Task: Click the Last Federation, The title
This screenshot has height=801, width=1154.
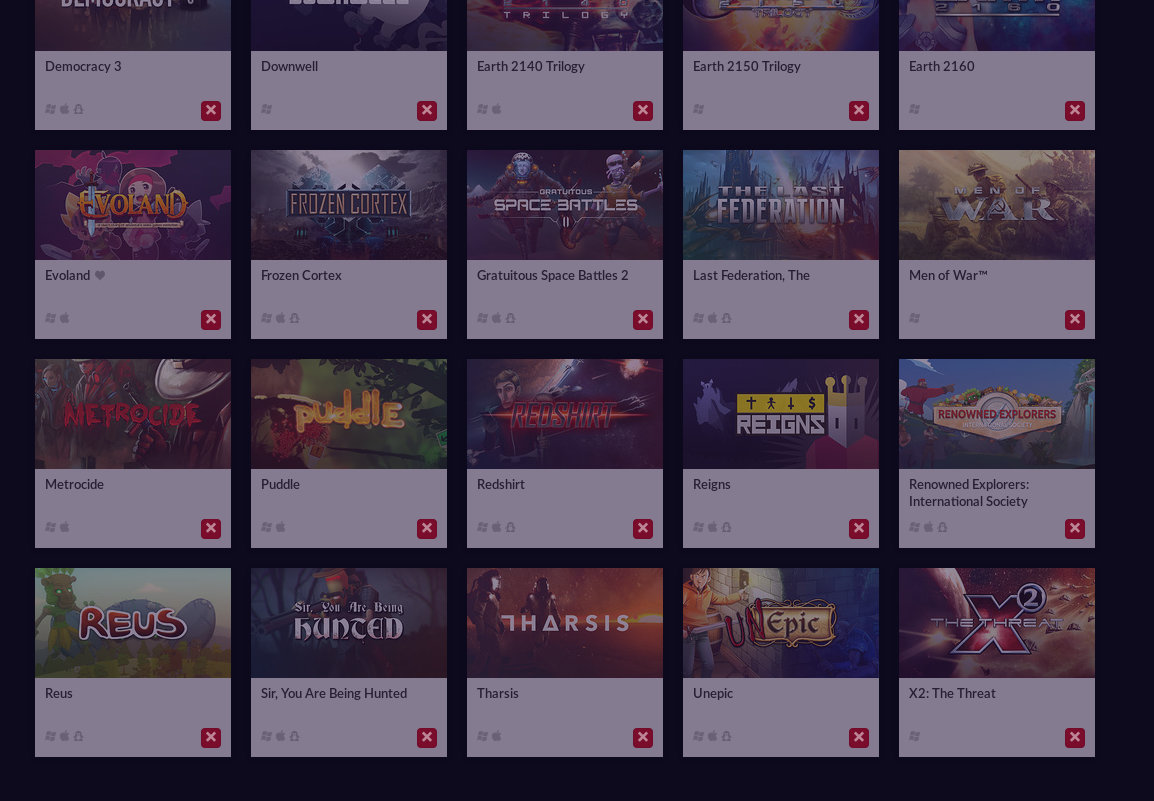Action: (x=751, y=275)
